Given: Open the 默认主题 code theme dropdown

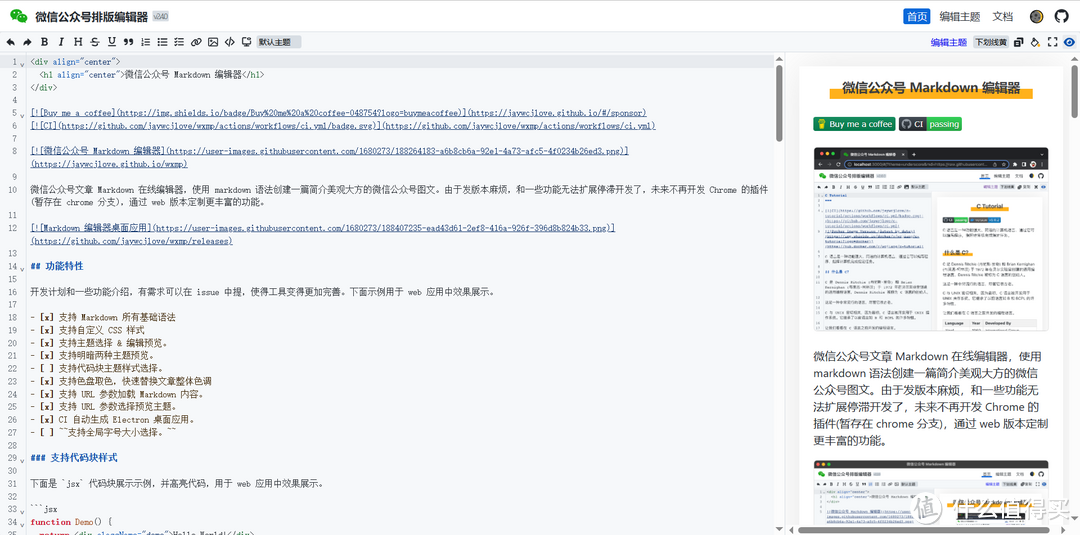Looking at the screenshot, I should pyautogui.click(x=278, y=42).
